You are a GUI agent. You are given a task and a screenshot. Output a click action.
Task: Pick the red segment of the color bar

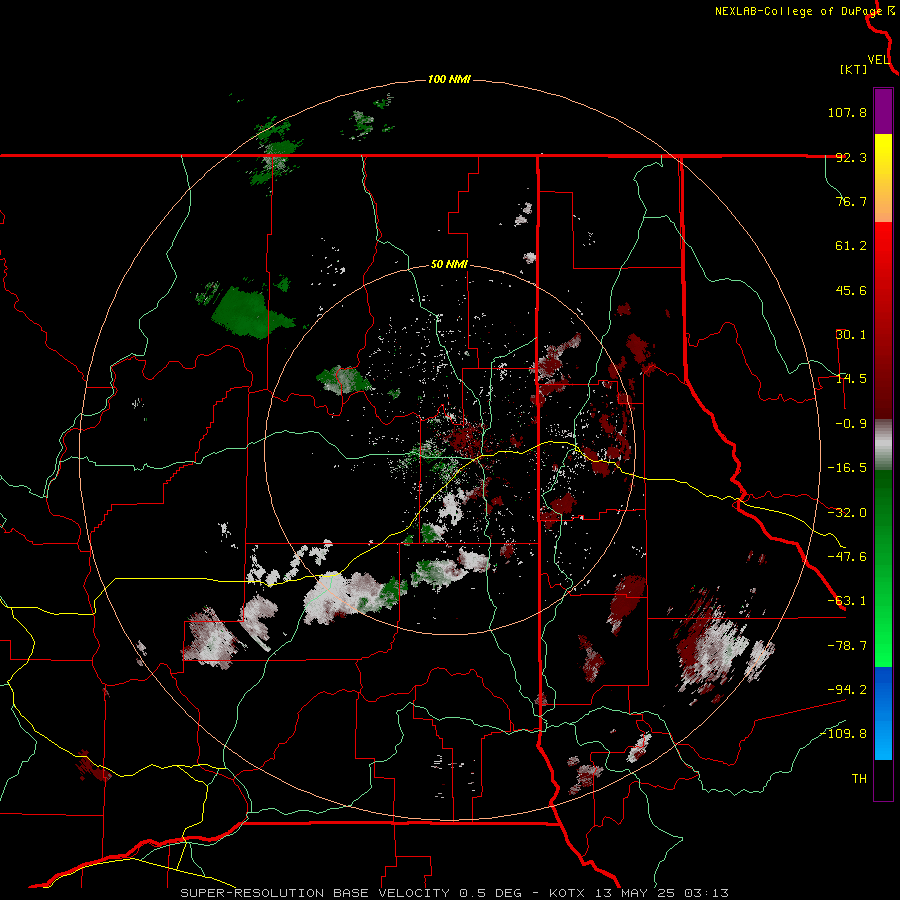point(883,320)
